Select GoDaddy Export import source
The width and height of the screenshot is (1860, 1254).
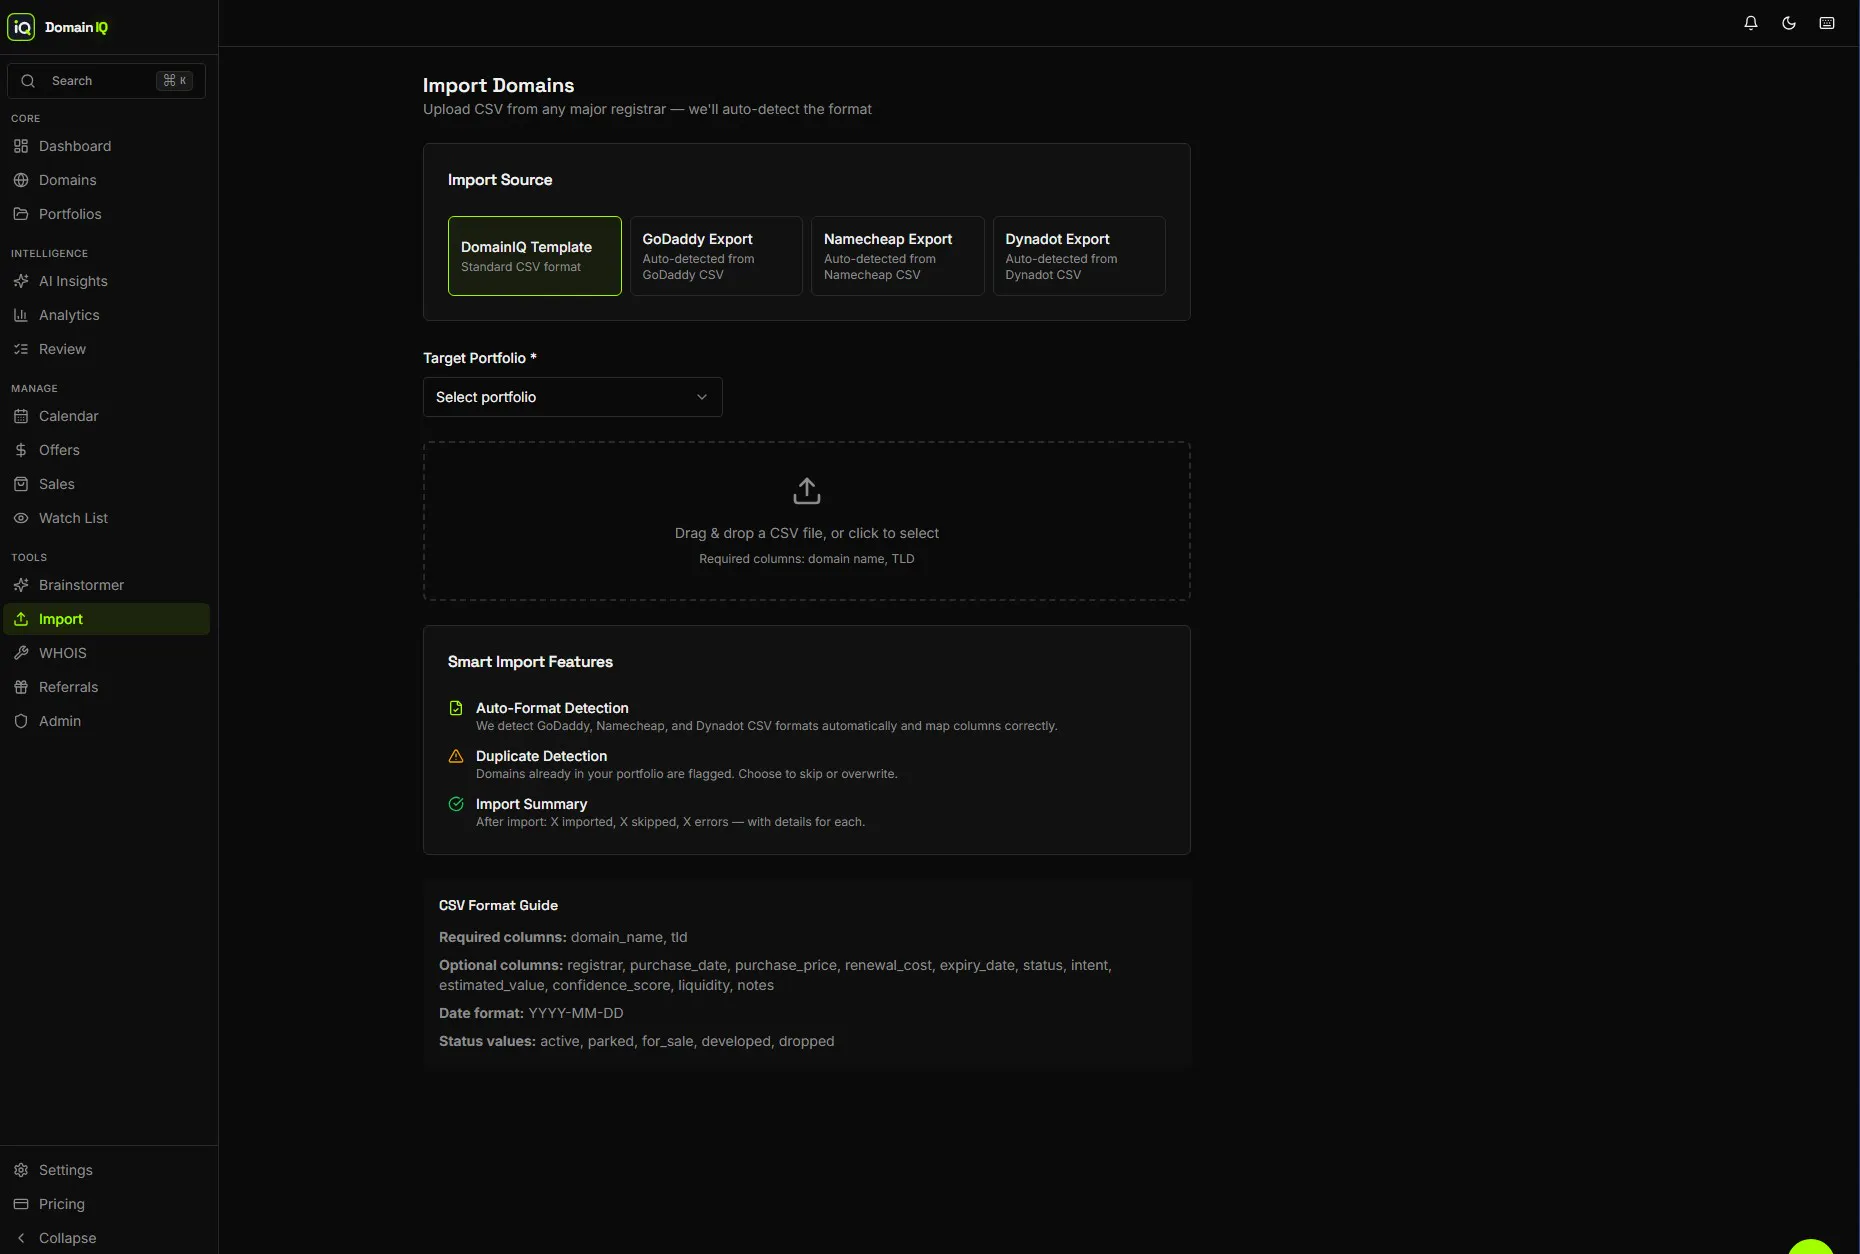(x=716, y=256)
